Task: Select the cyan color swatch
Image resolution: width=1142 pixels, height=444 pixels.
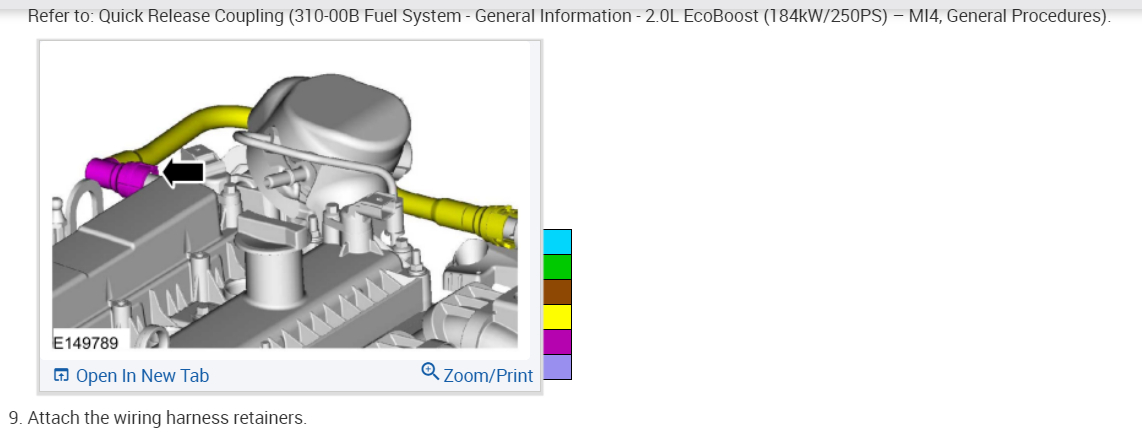Action: point(557,242)
